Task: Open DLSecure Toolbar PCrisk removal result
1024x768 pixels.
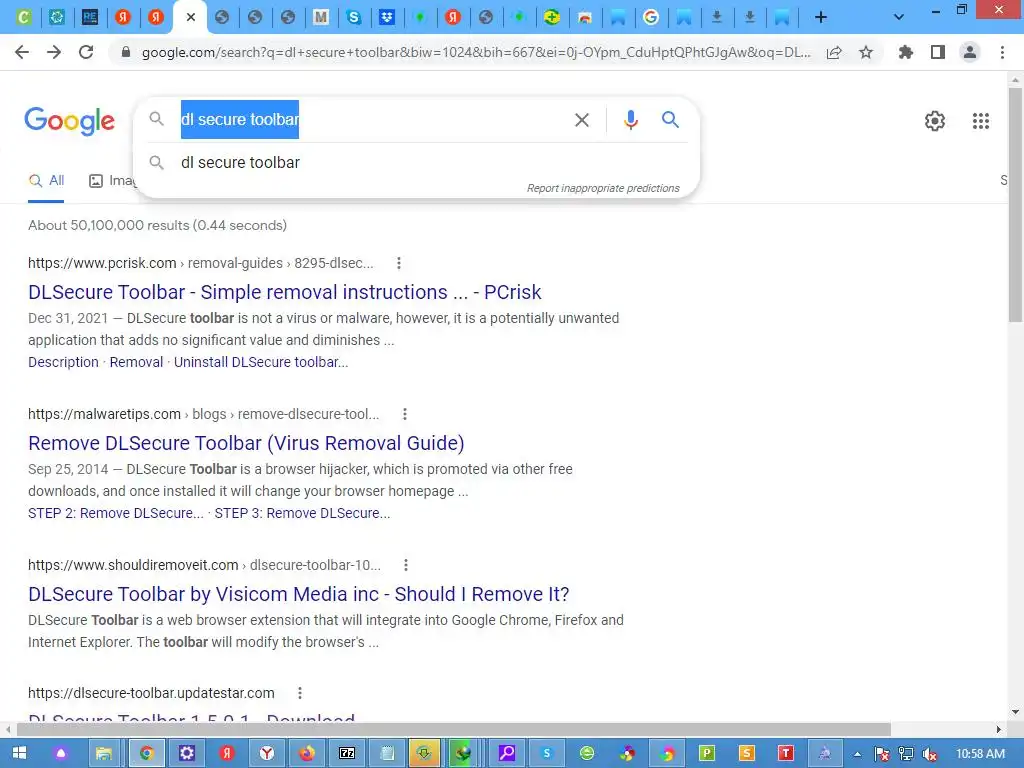Action: tap(285, 292)
